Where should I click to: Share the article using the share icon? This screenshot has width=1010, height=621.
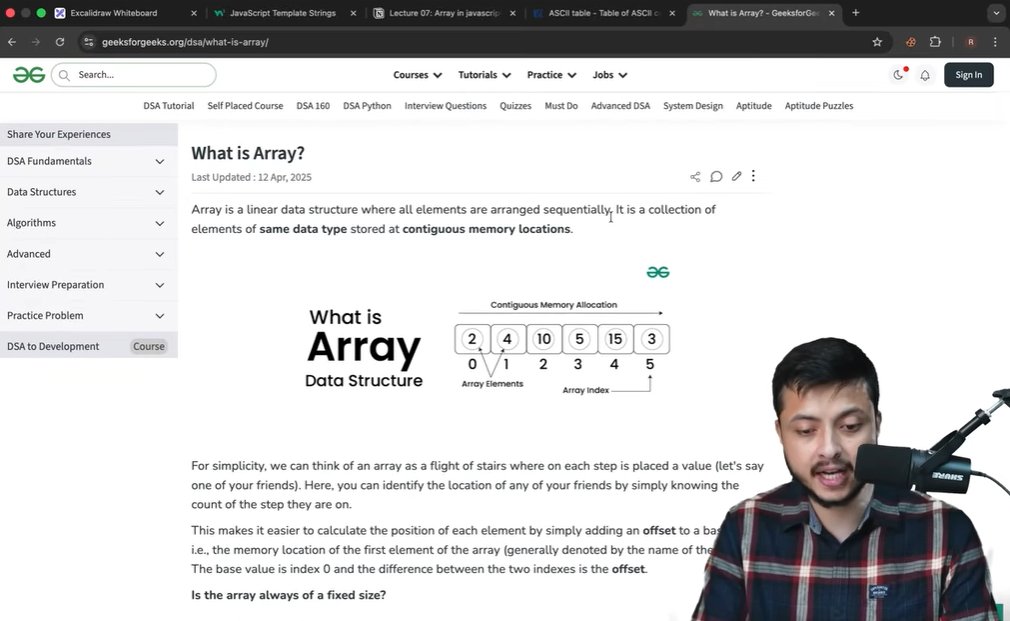pyautogui.click(x=695, y=177)
